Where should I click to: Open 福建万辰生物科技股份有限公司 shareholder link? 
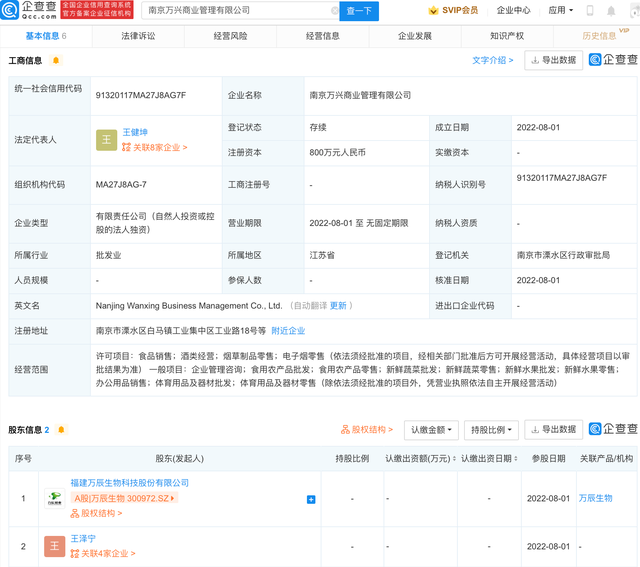coord(130,483)
